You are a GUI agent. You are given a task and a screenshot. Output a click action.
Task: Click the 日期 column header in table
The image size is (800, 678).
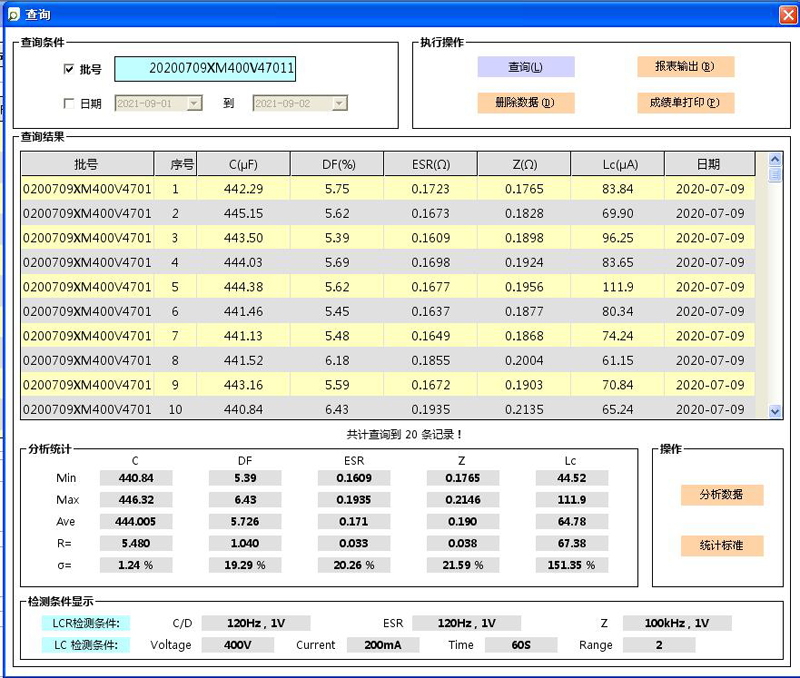point(709,164)
